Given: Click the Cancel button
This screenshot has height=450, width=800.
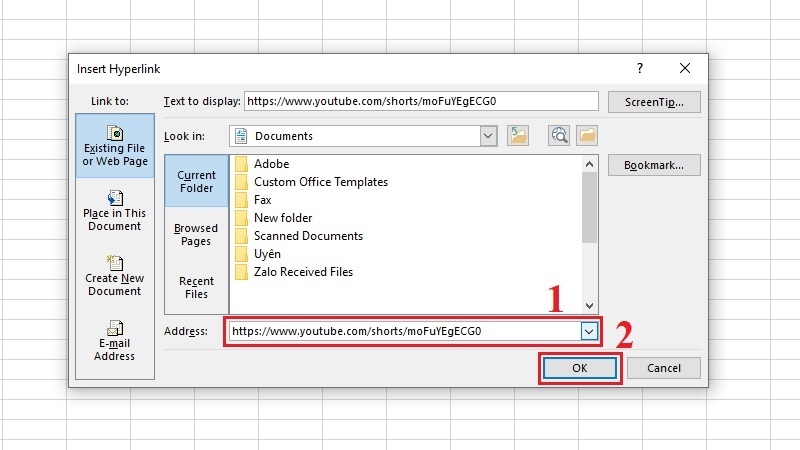Looking at the screenshot, I should point(663,368).
